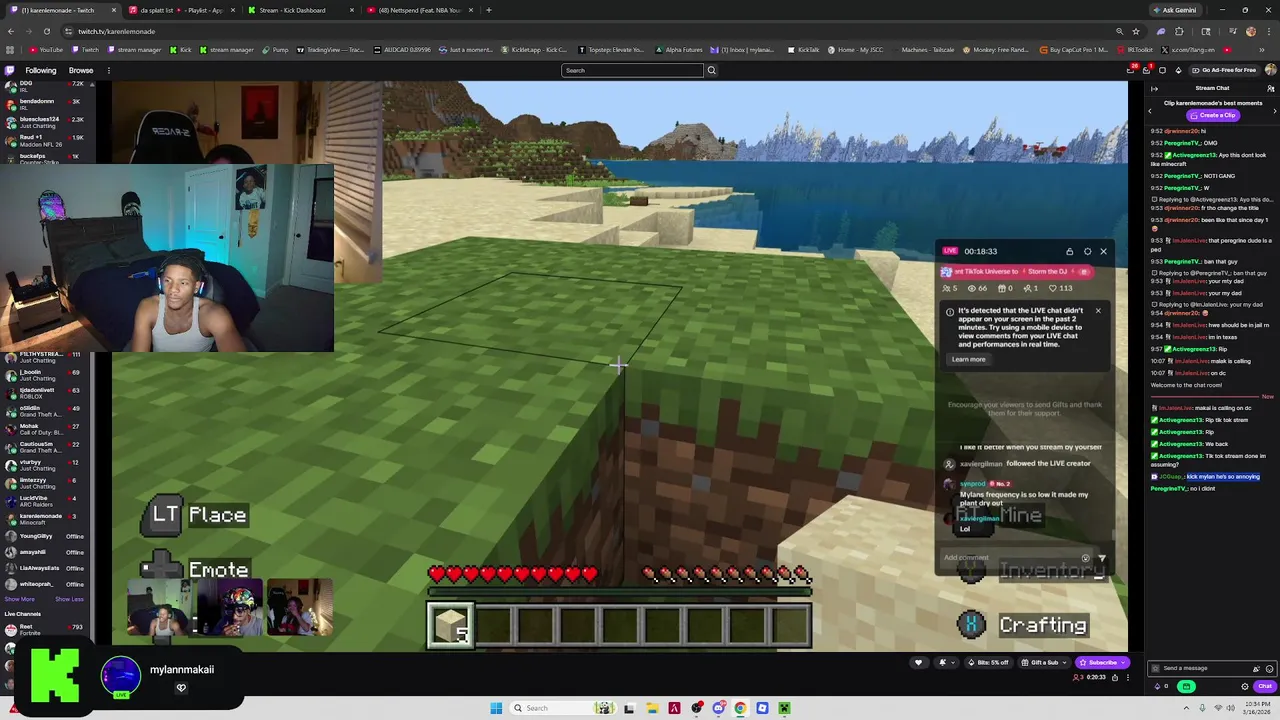Image resolution: width=1280 pixels, height=720 pixels.
Task: Click the Subscribe button
Action: pyautogui.click(x=1102, y=662)
